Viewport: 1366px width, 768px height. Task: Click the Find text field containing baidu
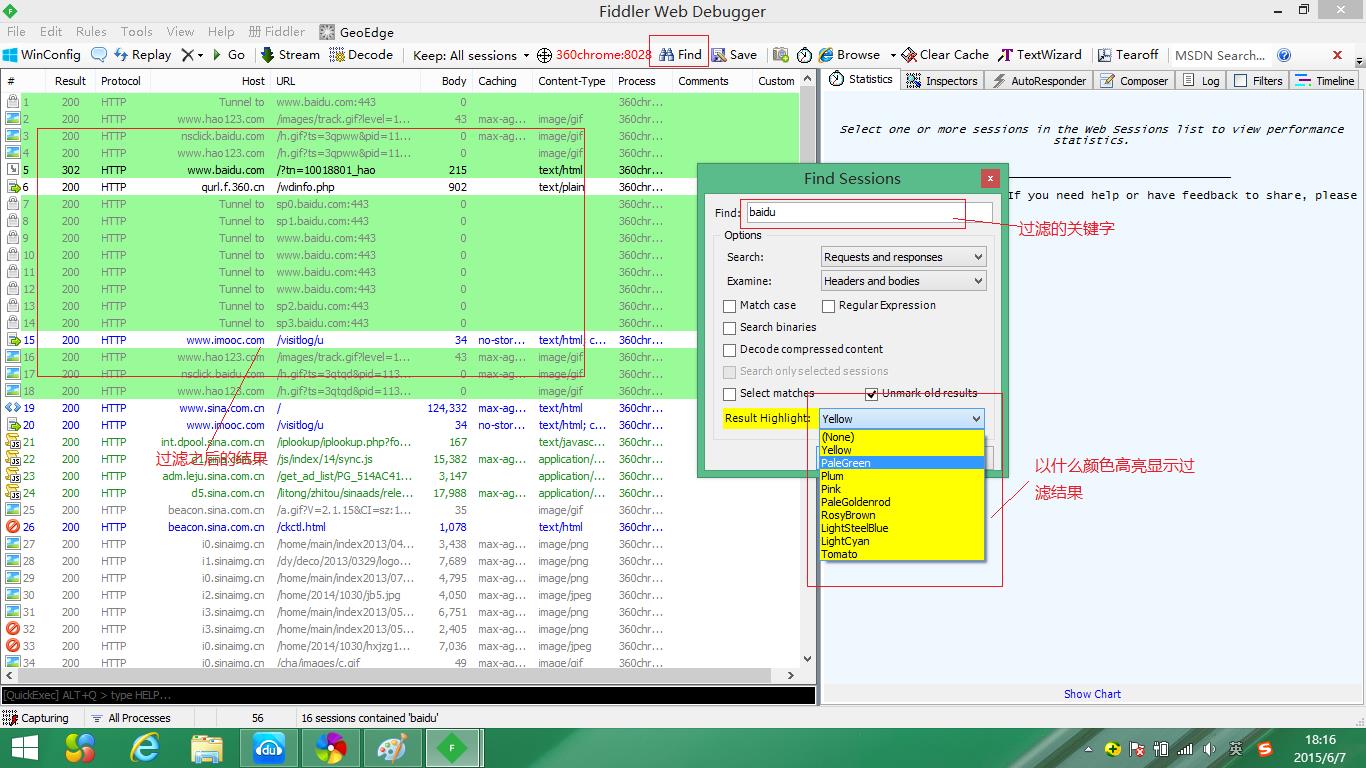coord(868,212)
